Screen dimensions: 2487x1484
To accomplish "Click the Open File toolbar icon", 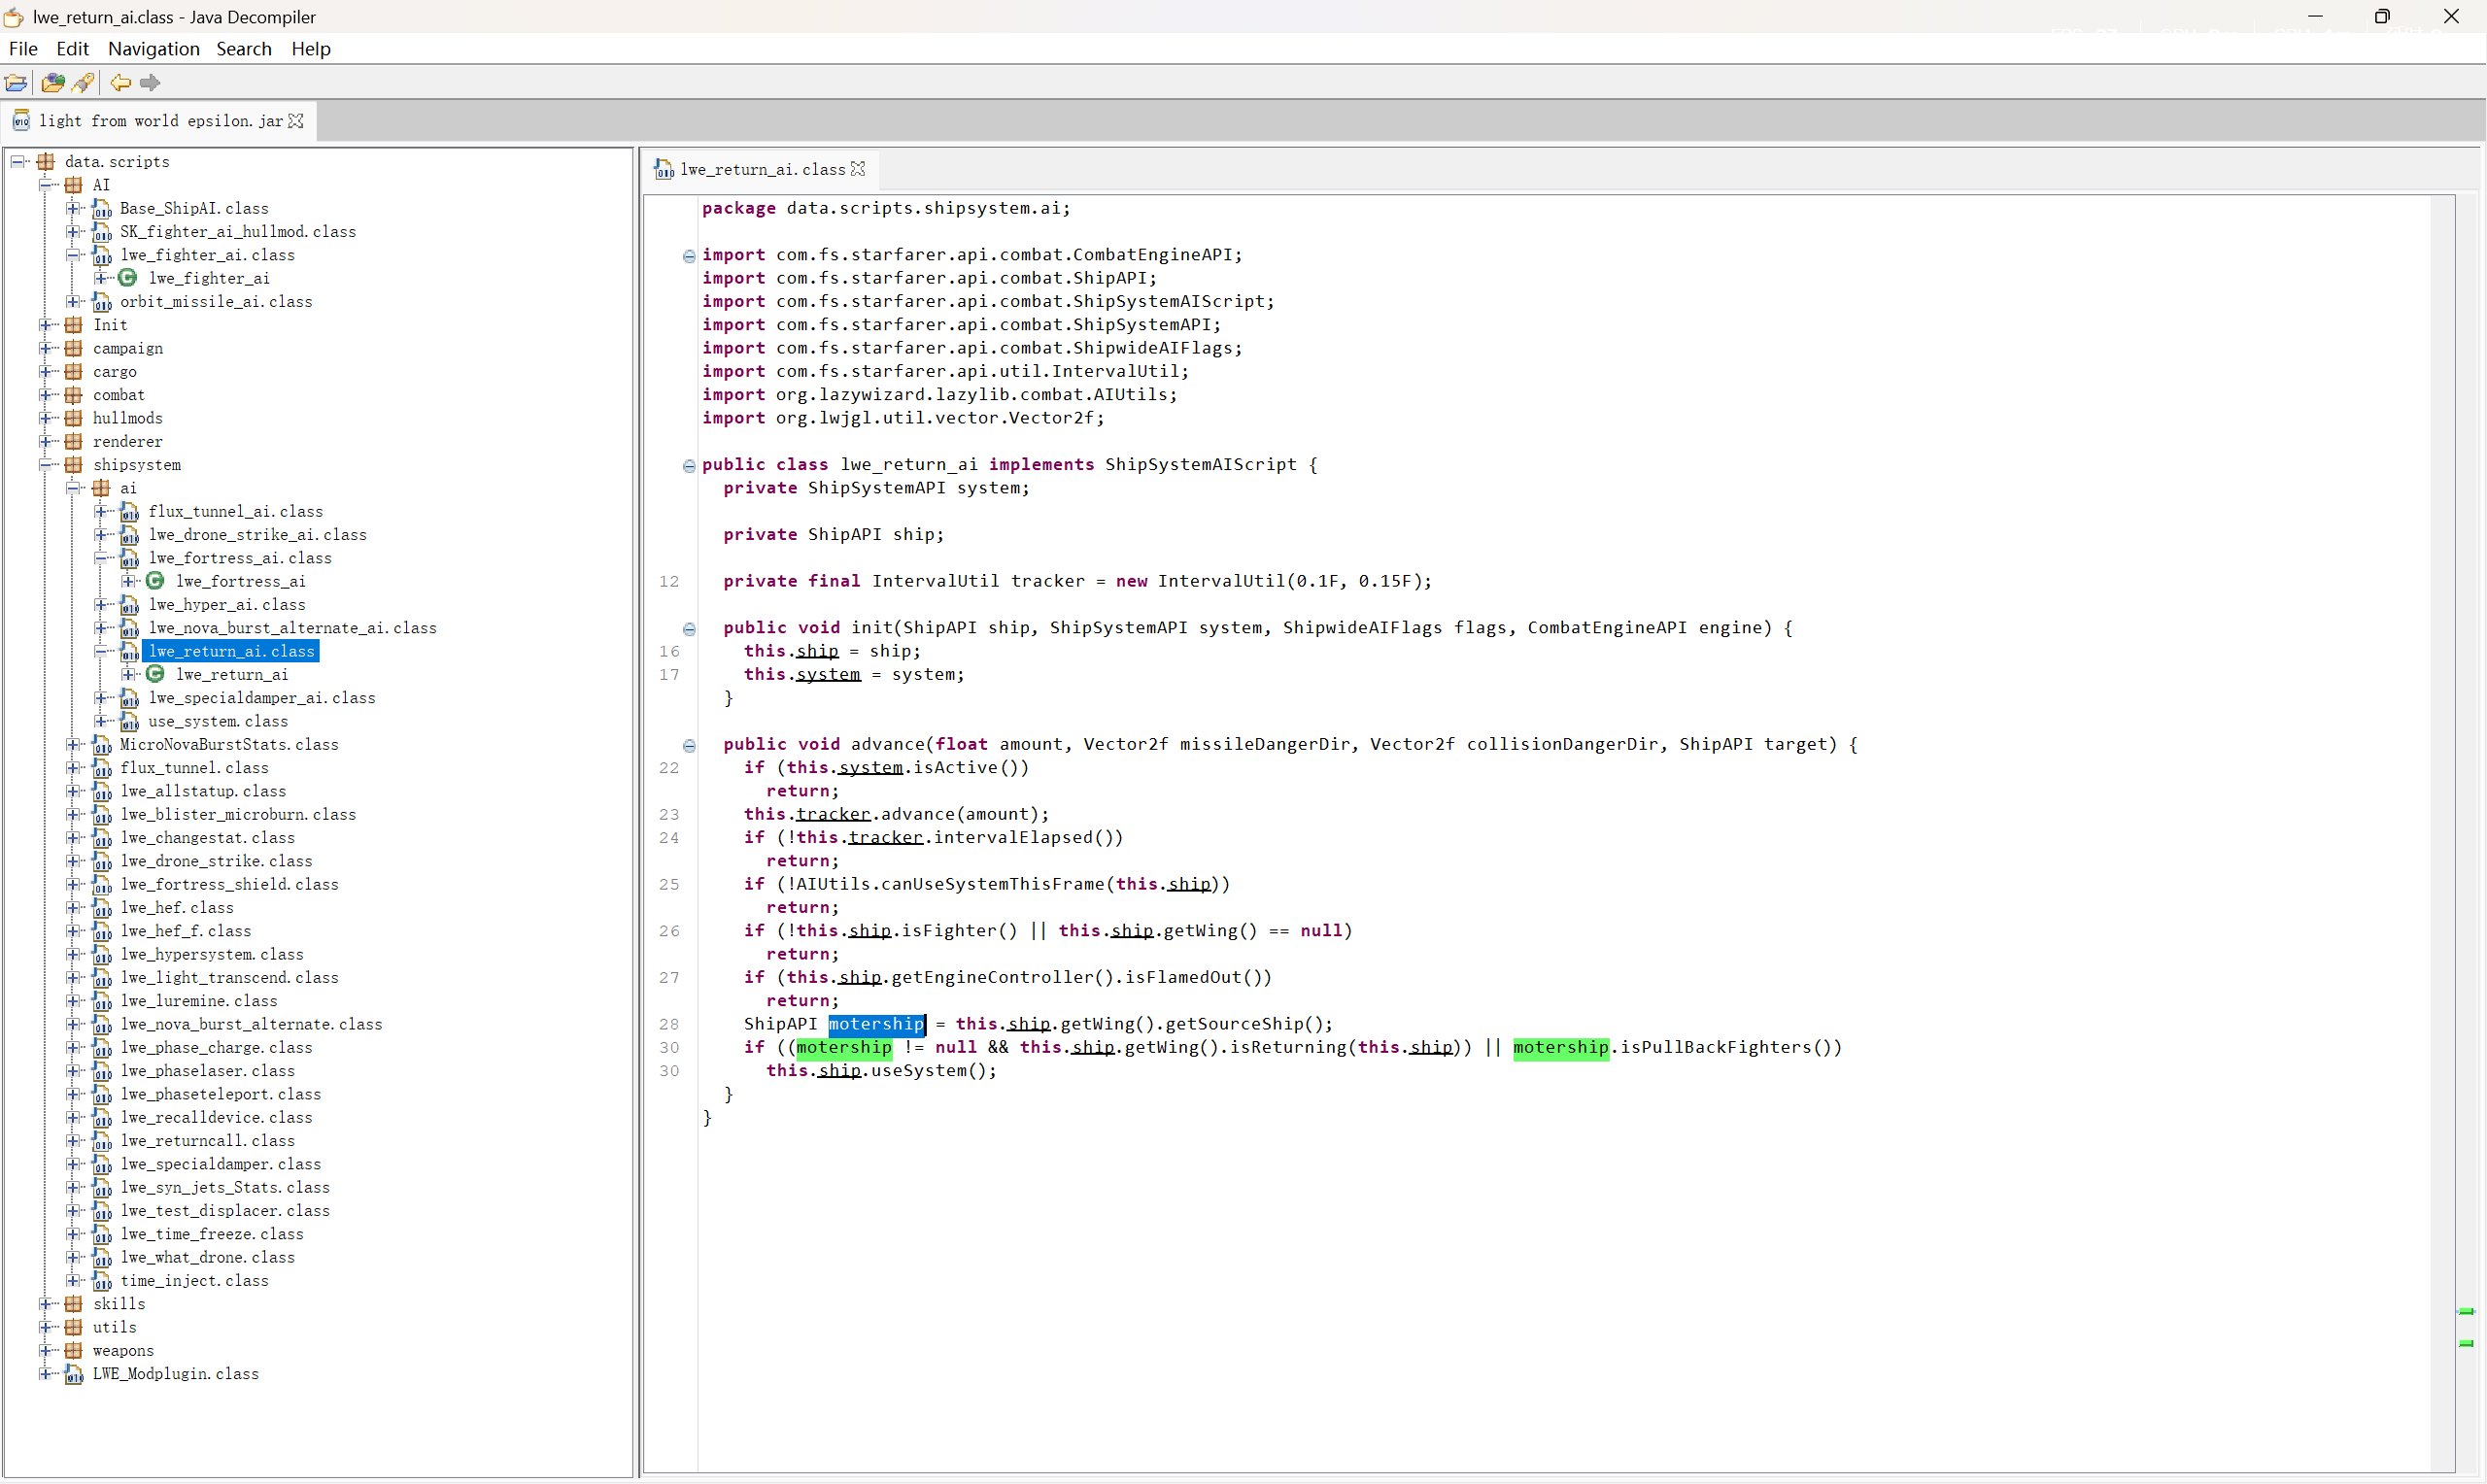I will click(16, 83).
